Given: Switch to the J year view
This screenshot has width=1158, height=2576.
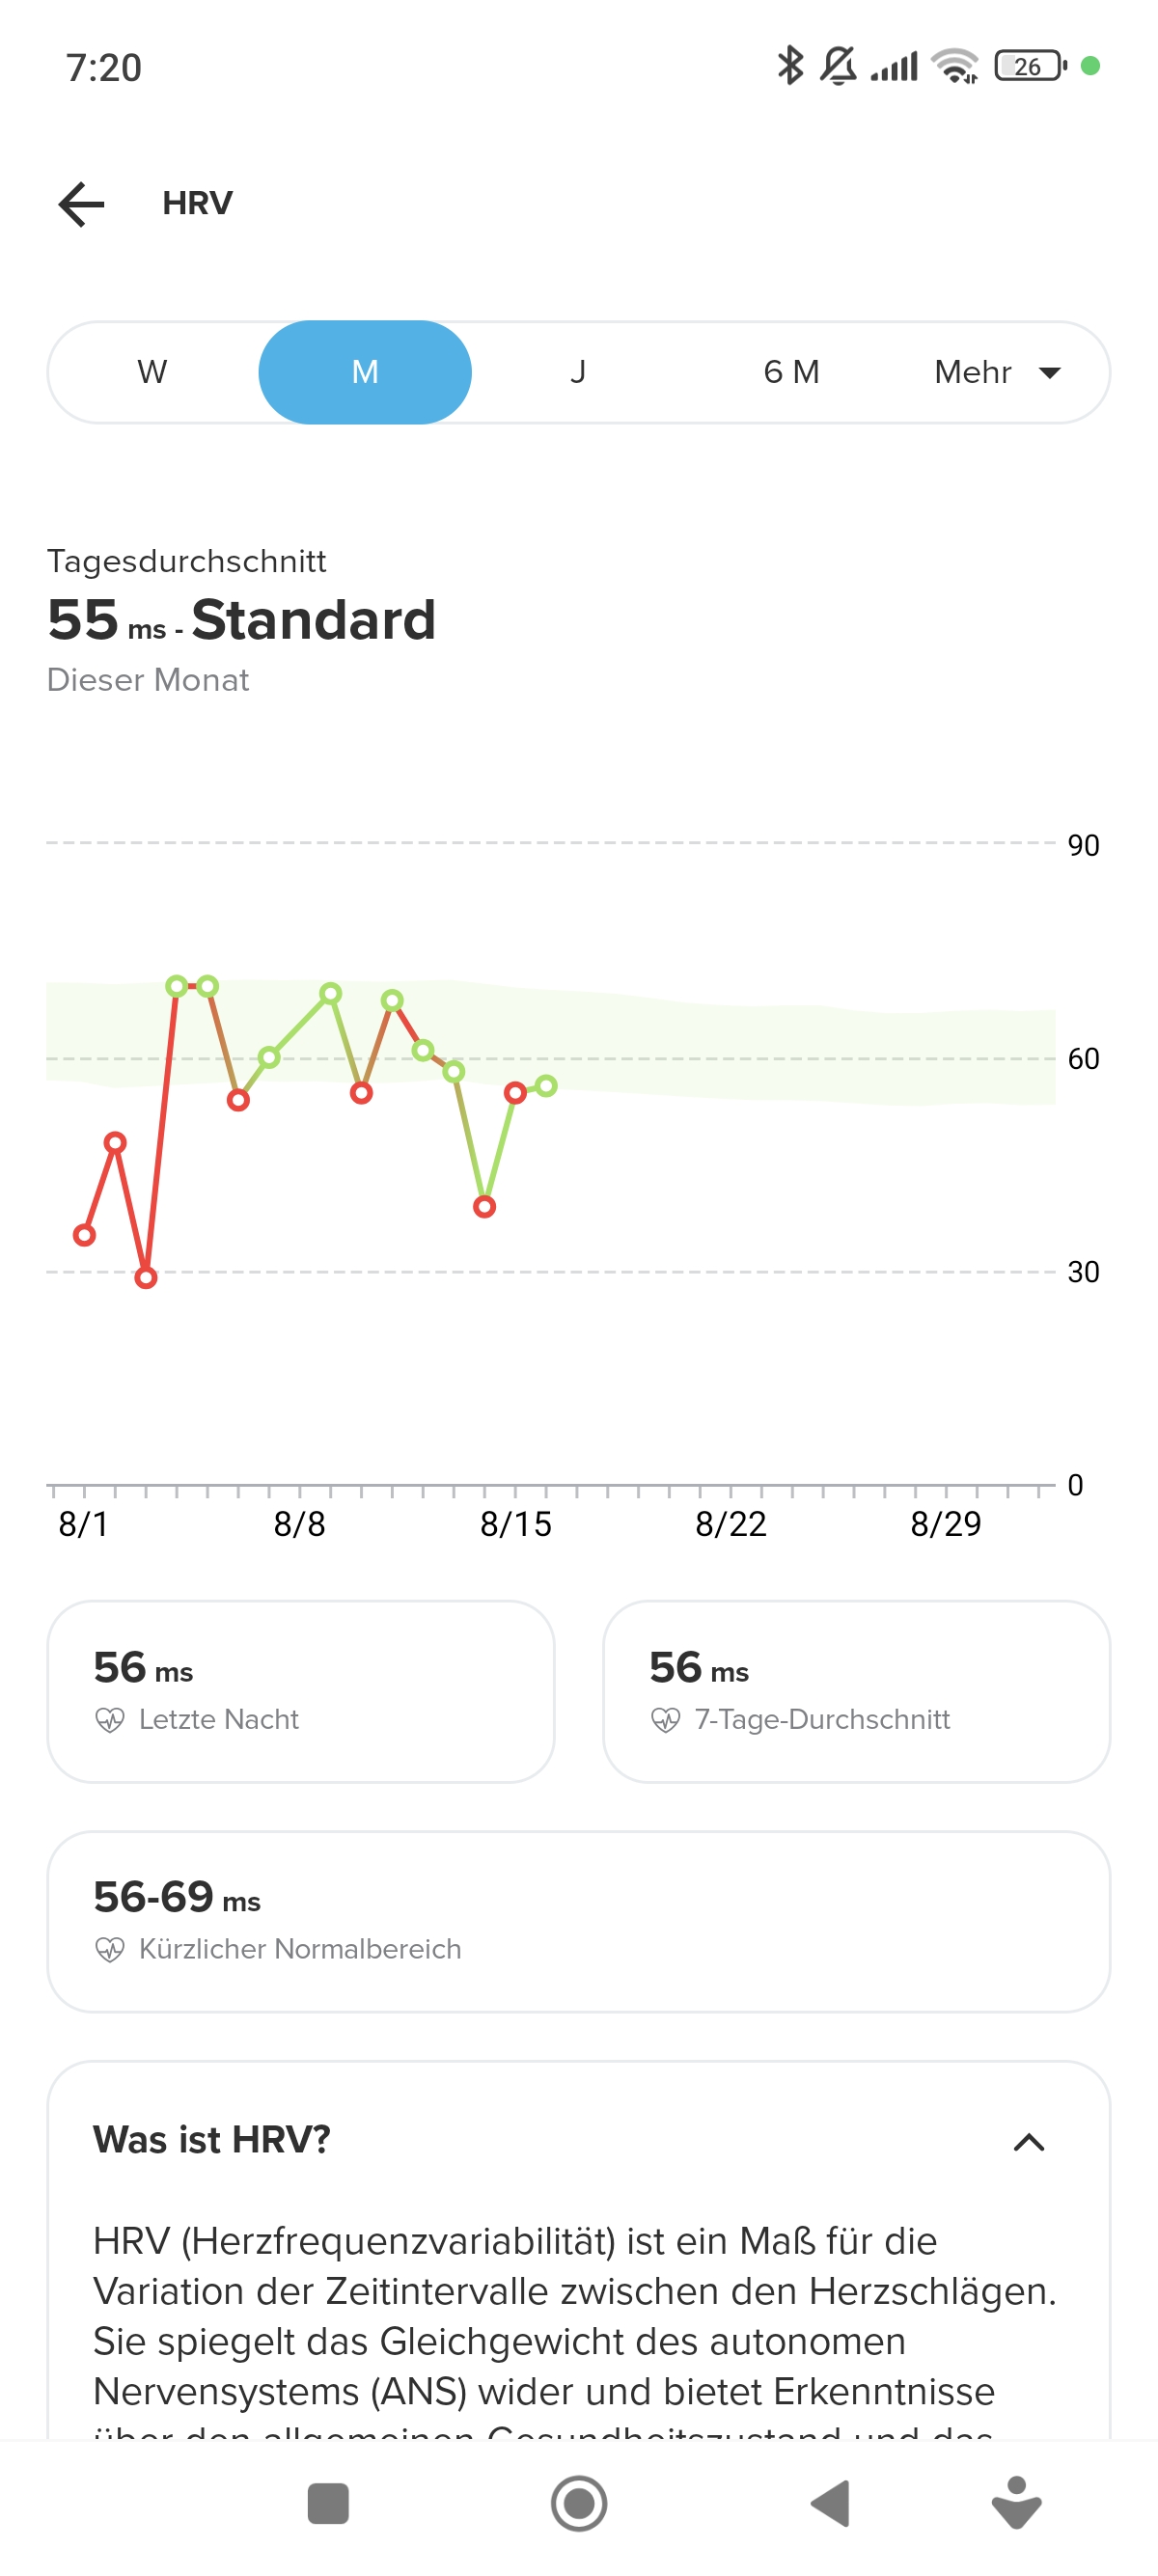Looking at the screenshot, I should click(578, 372).
